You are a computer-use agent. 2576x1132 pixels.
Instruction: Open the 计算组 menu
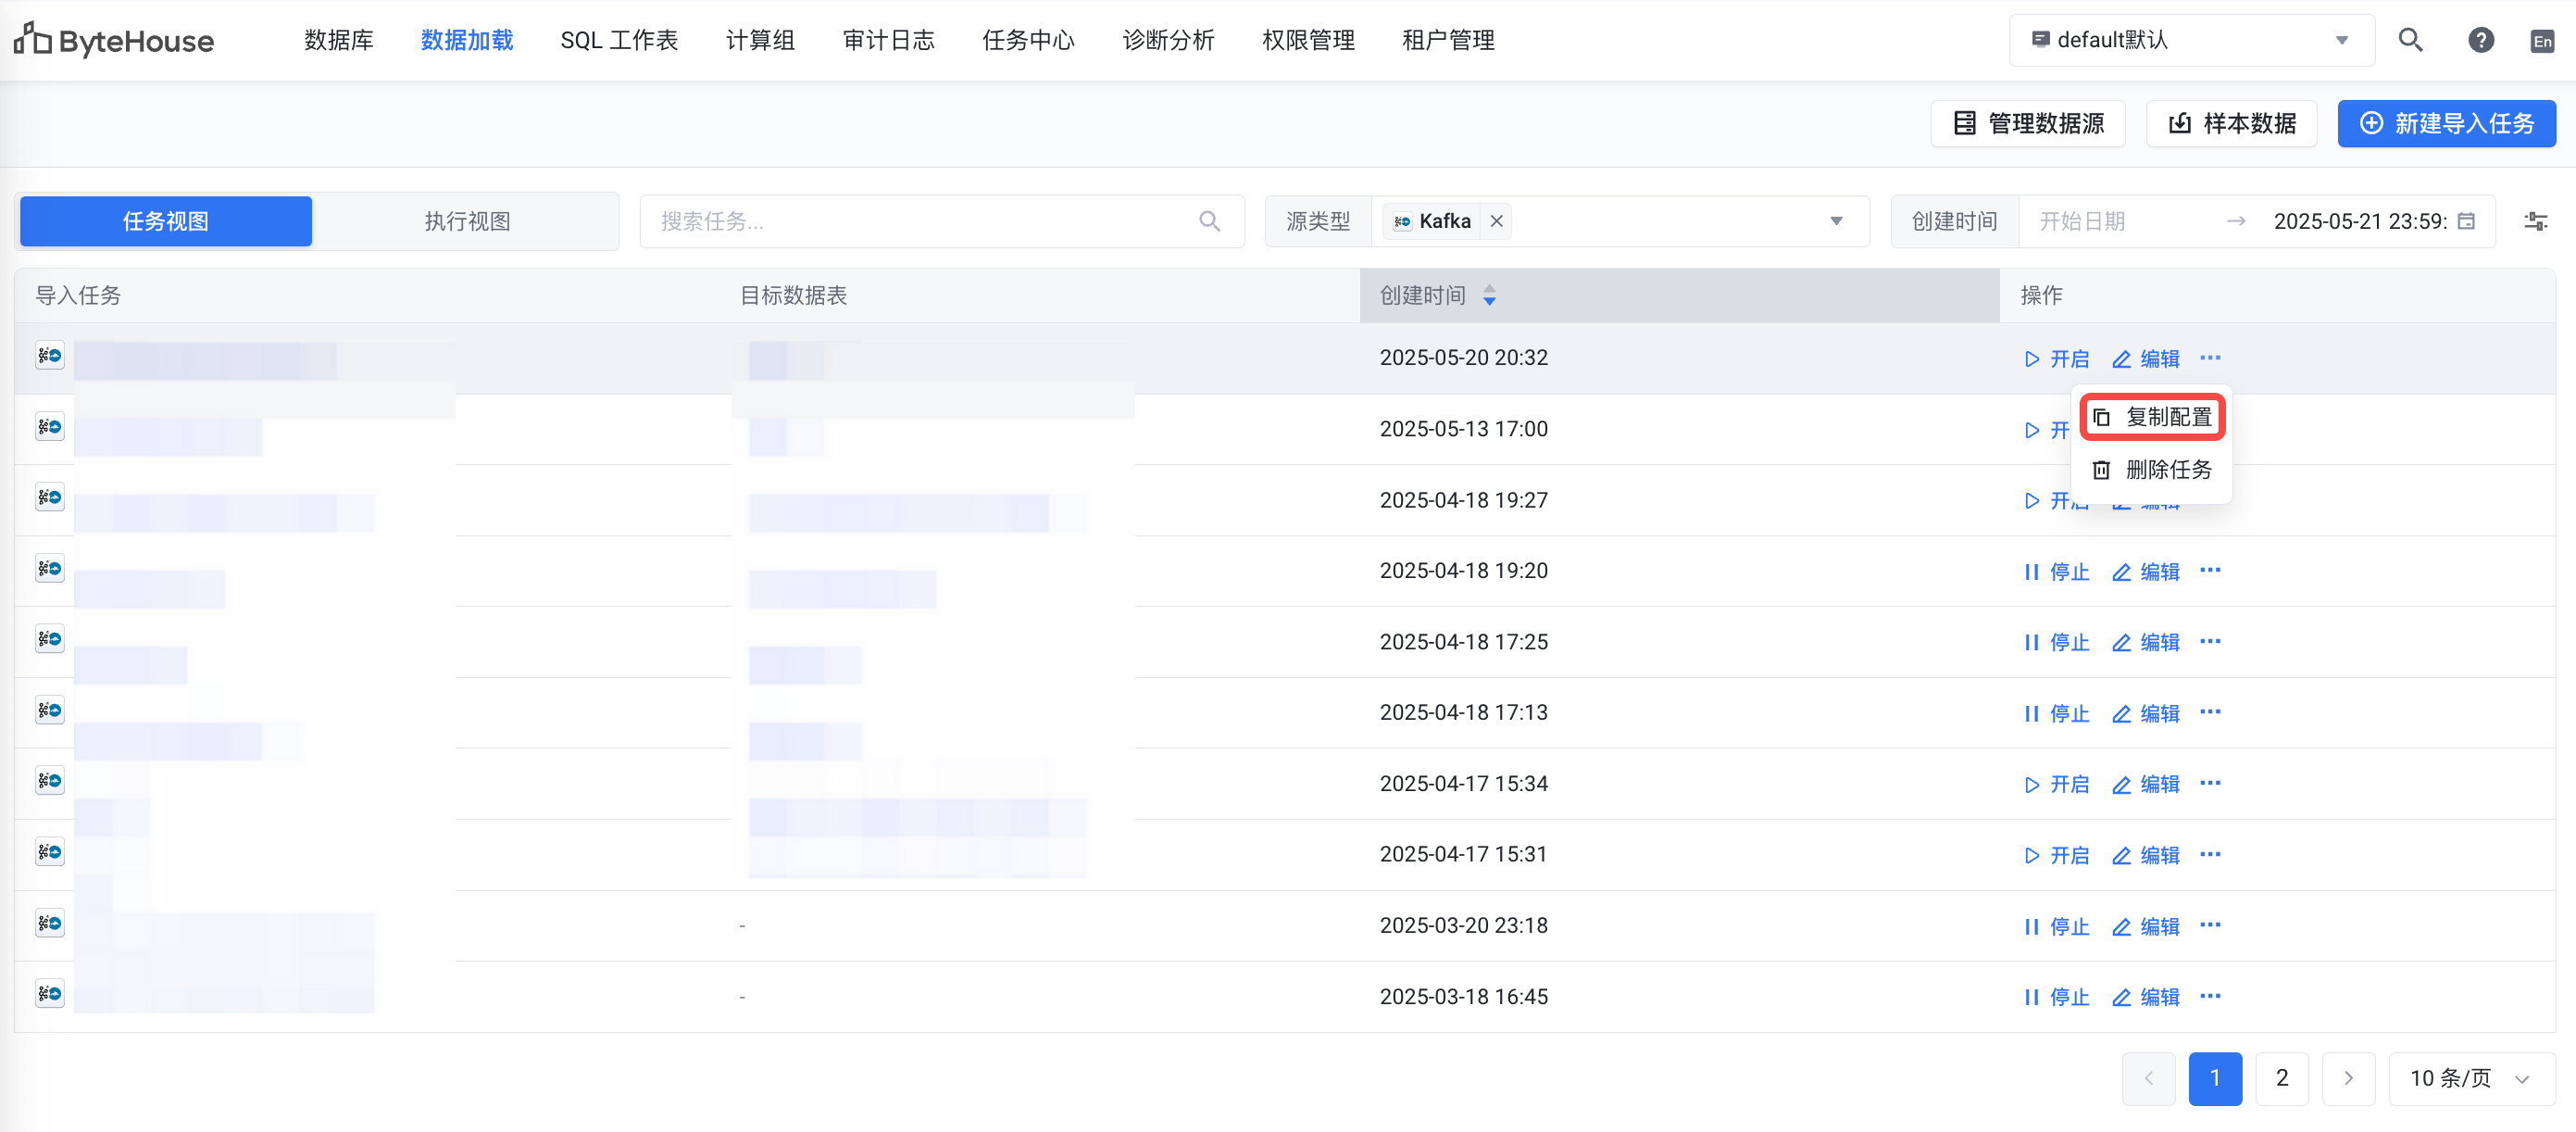pos(760,40)
